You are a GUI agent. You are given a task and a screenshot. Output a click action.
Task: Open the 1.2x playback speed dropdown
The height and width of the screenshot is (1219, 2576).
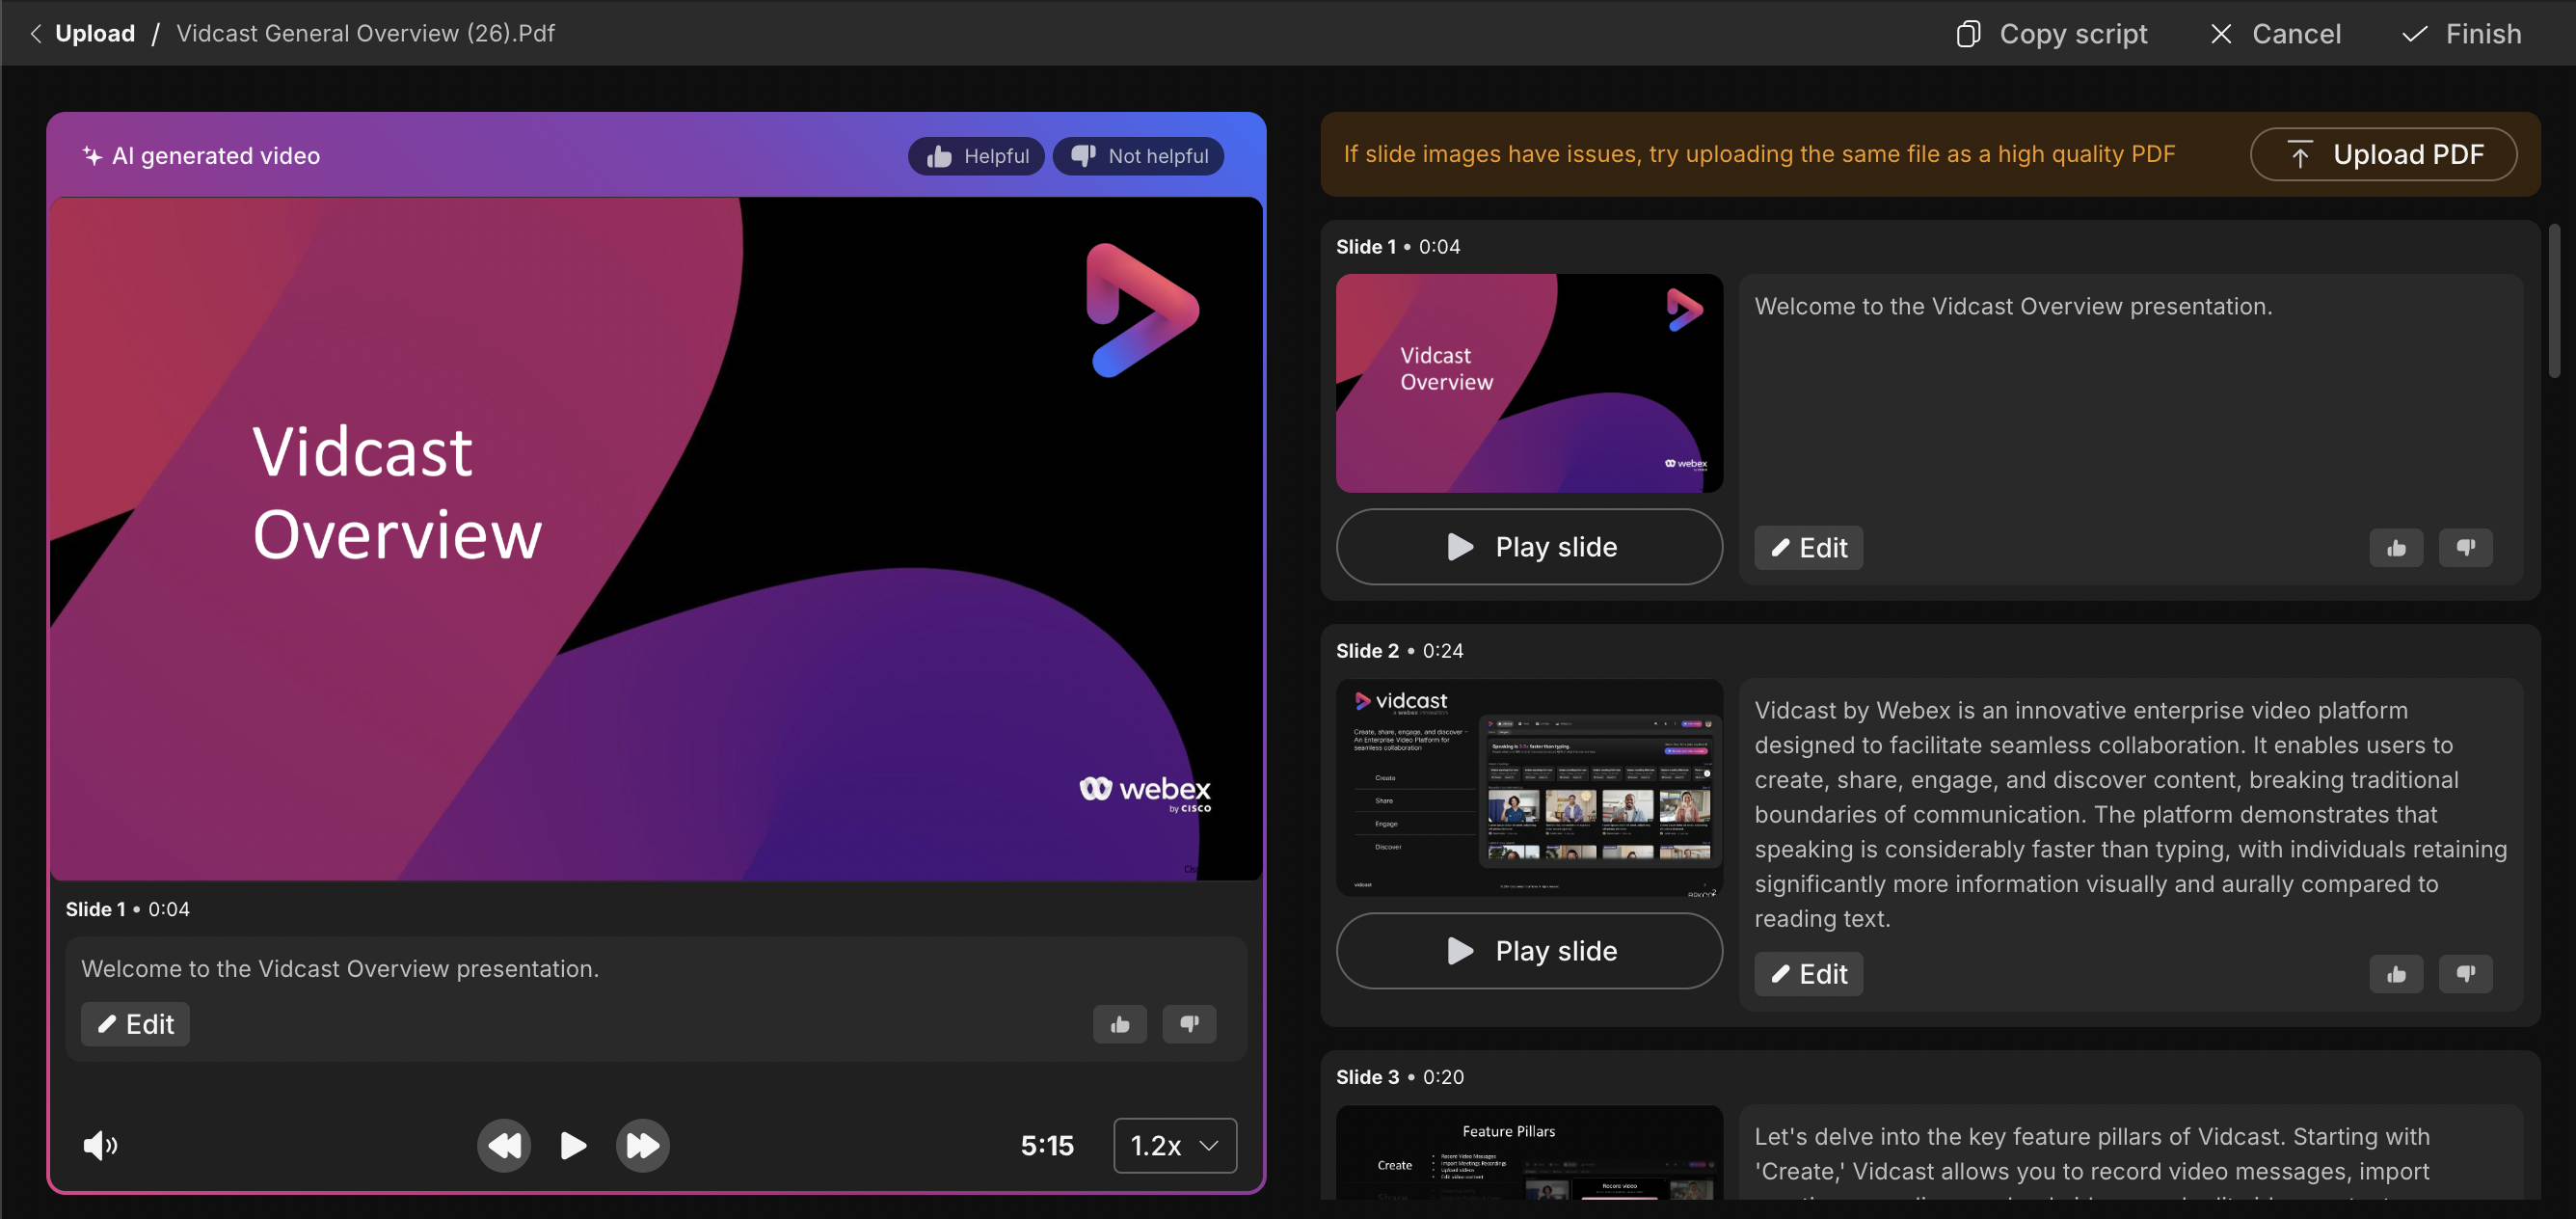(1175, 1145)
